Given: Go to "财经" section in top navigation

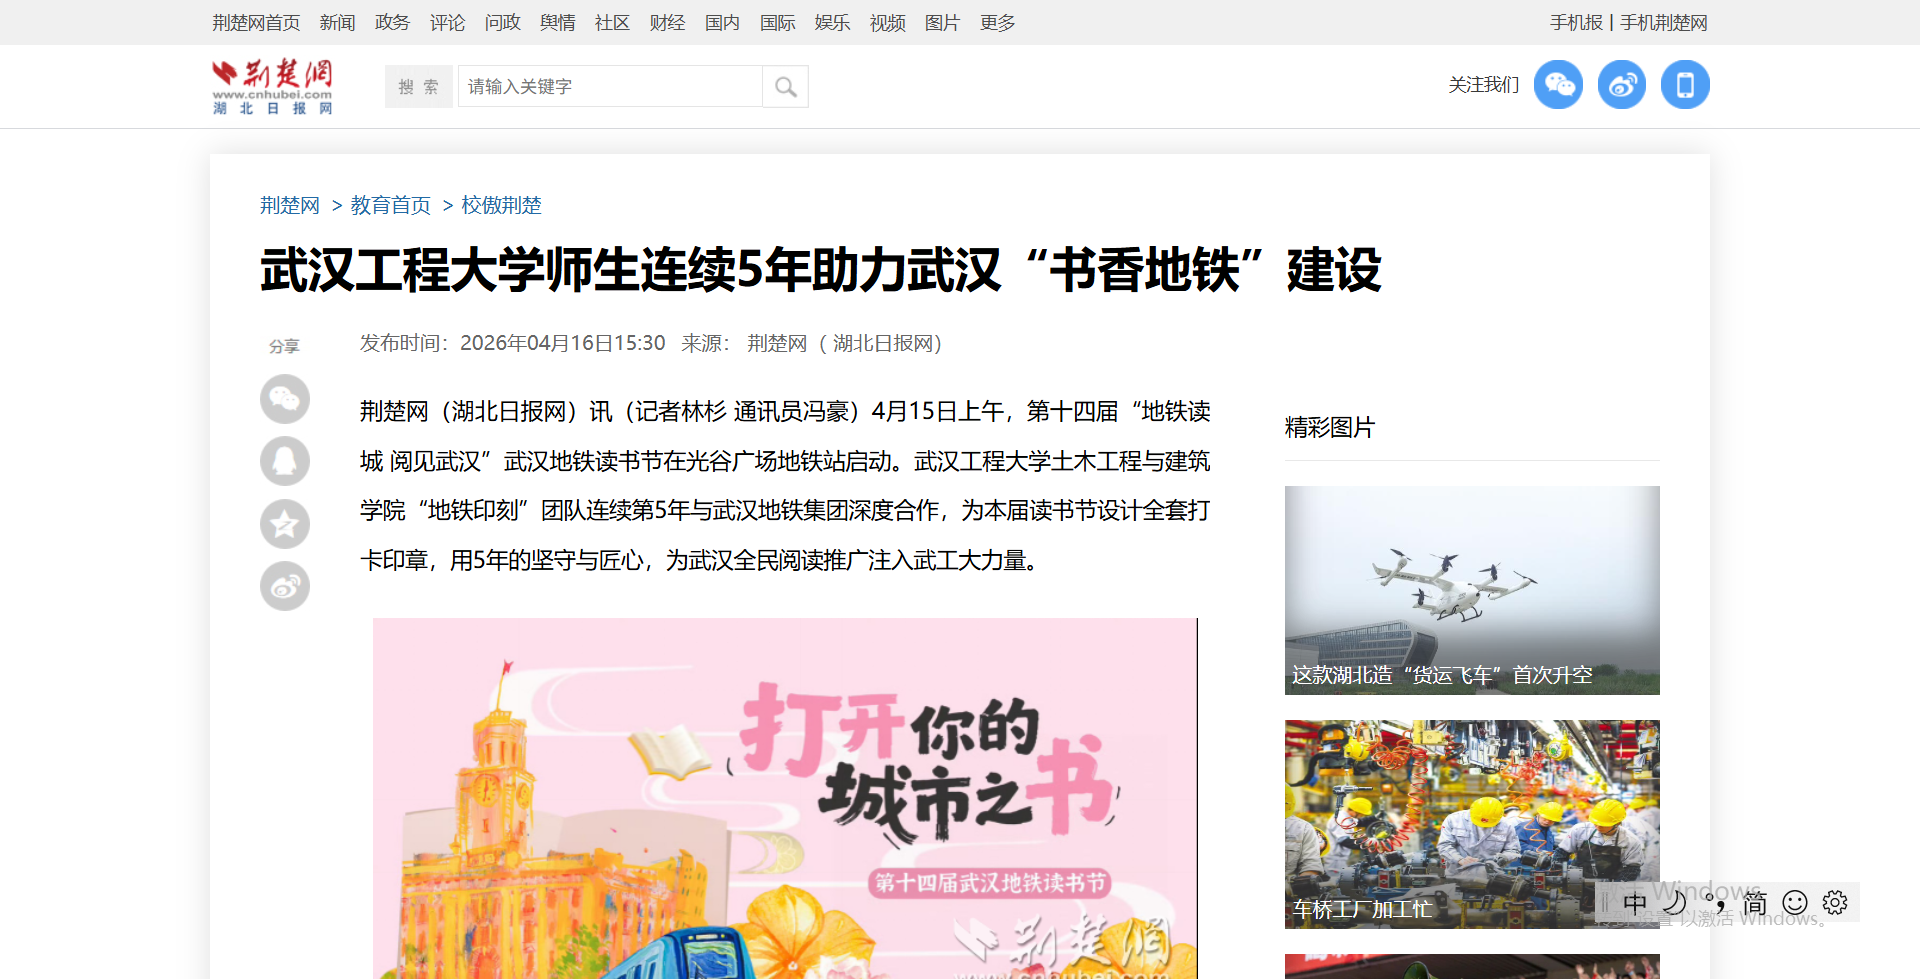Looking at the screenshot, I should (x=667, y=22).
